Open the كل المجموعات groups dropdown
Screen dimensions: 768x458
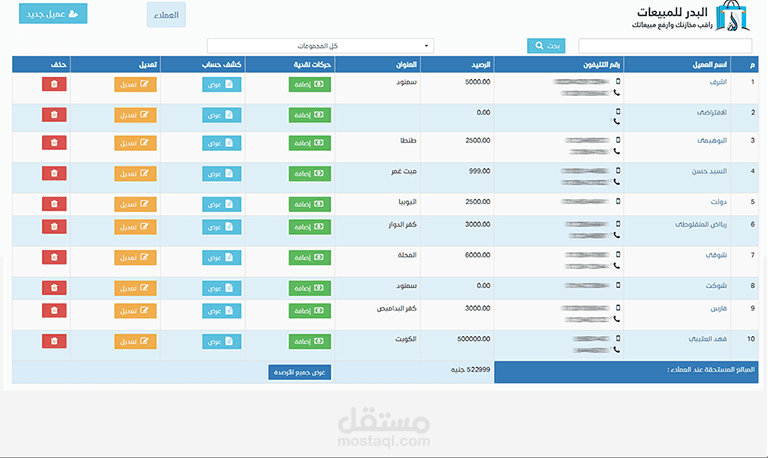320,46
